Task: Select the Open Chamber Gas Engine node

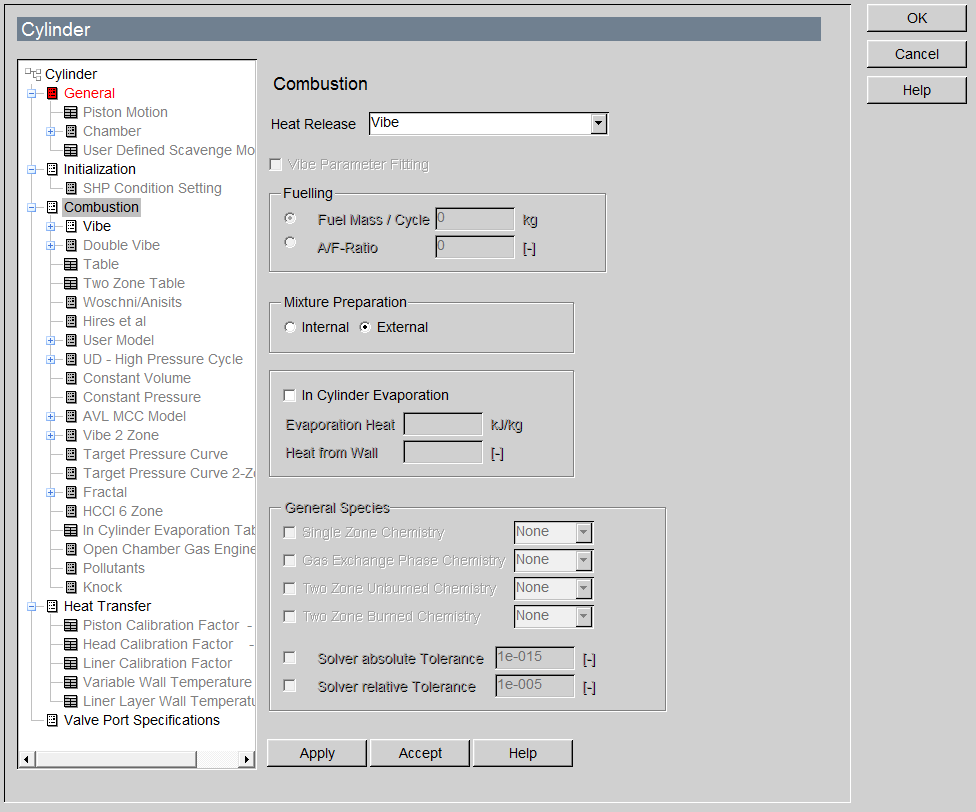Action: point(169,549)
